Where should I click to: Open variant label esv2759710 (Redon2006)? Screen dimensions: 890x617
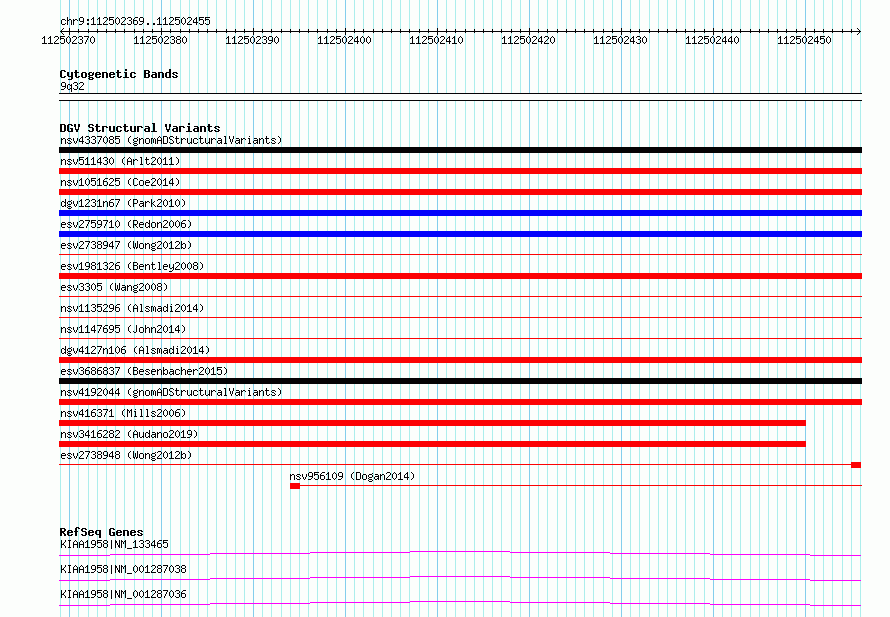(126, 224)
